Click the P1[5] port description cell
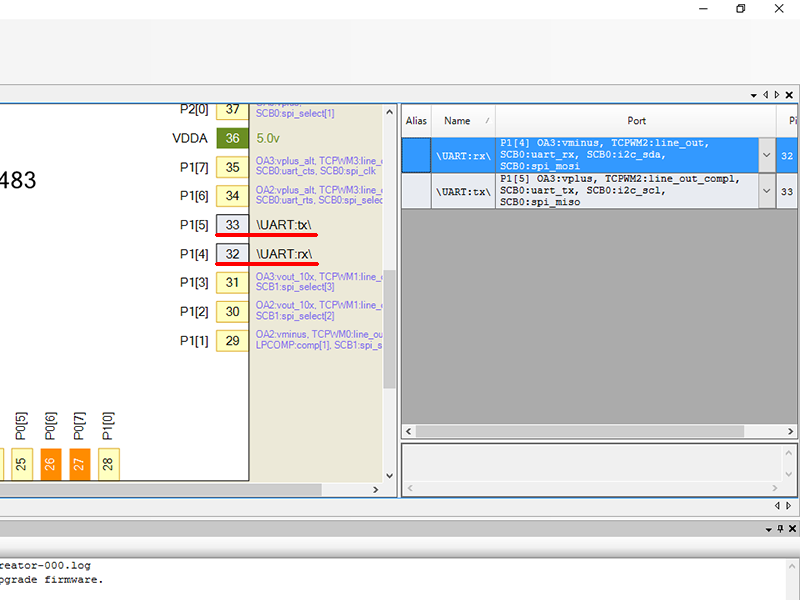The width and height of the screenshot is (800, 600). [x=627, y=191]
